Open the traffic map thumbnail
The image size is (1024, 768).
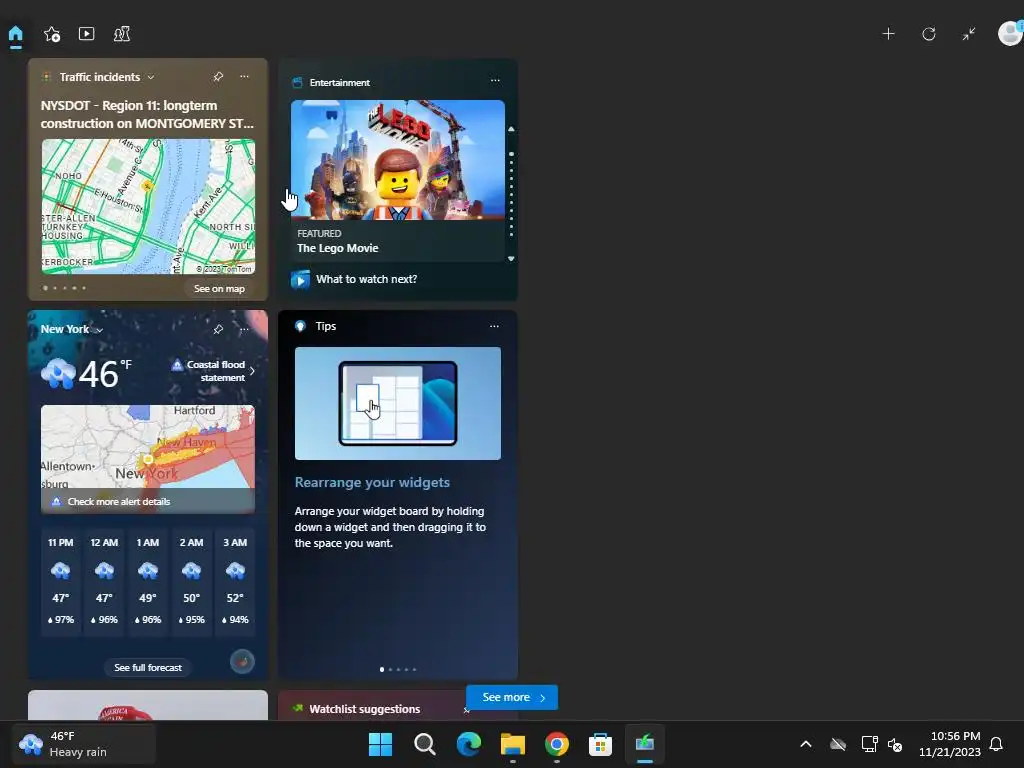148,206
